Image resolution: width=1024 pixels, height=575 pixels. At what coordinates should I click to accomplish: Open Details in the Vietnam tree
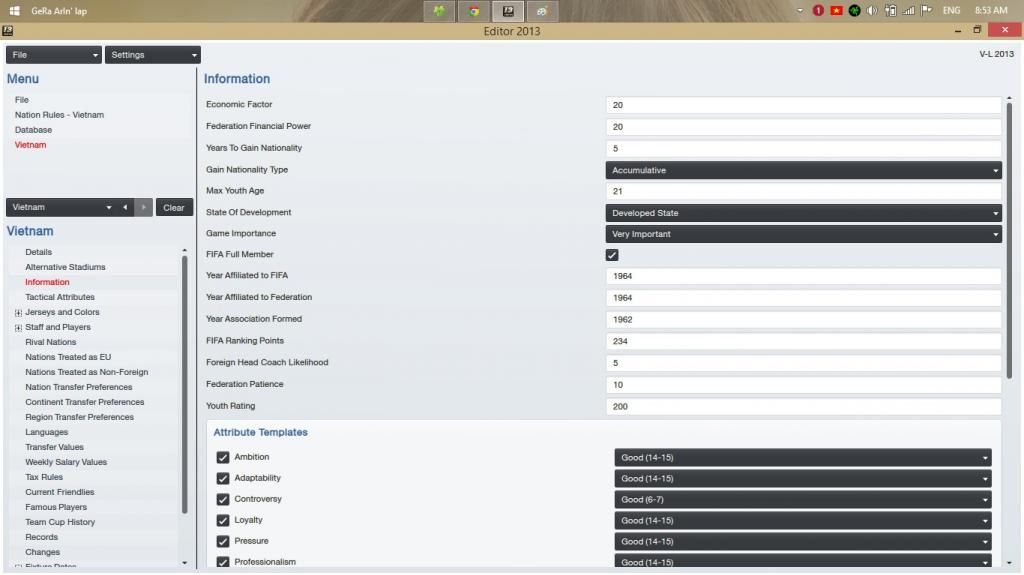[x=39, y=252]
